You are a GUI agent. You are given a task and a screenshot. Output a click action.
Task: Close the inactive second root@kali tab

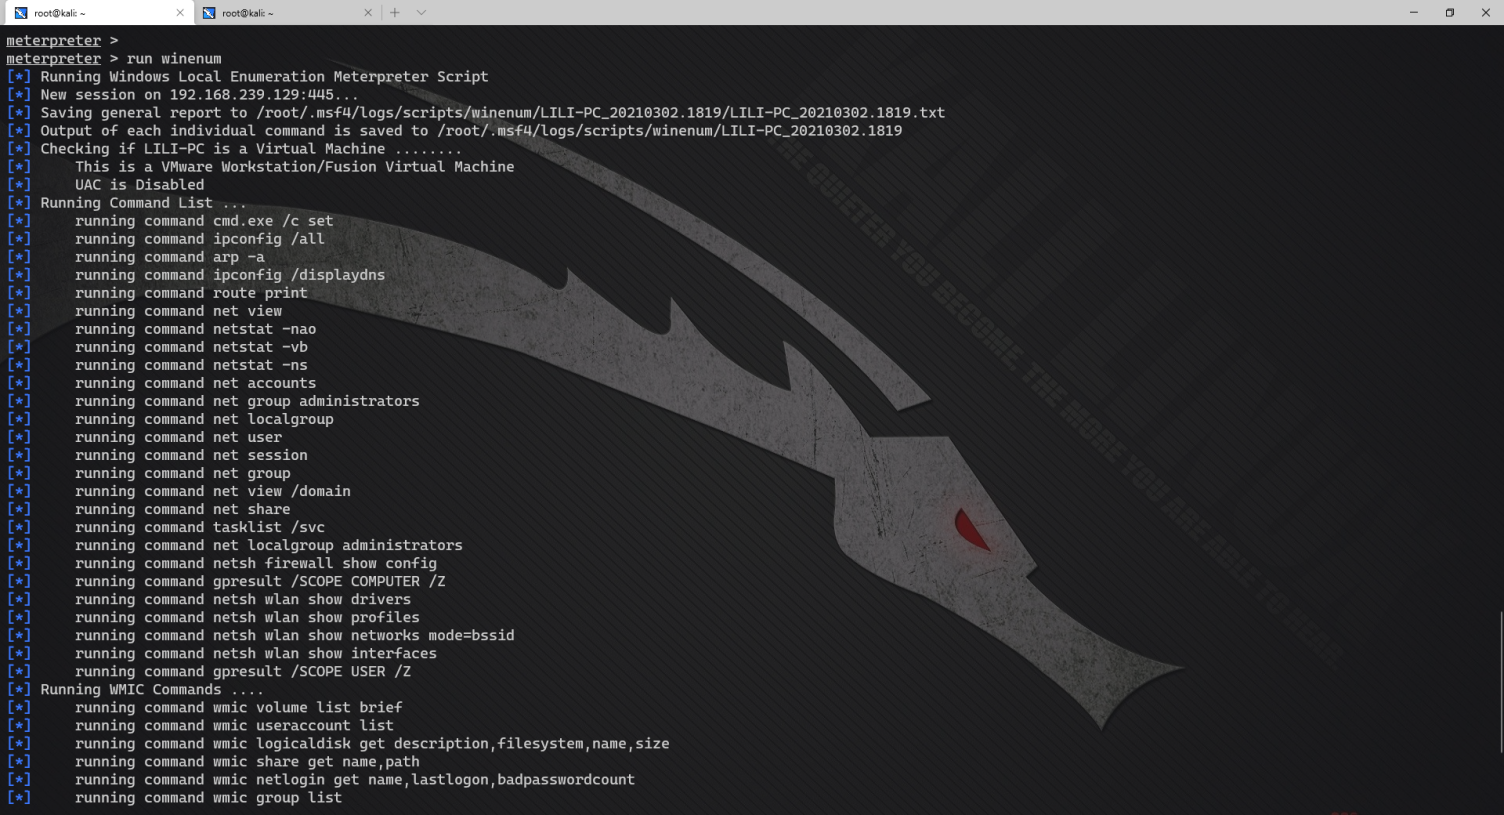(x=367, y=13)
